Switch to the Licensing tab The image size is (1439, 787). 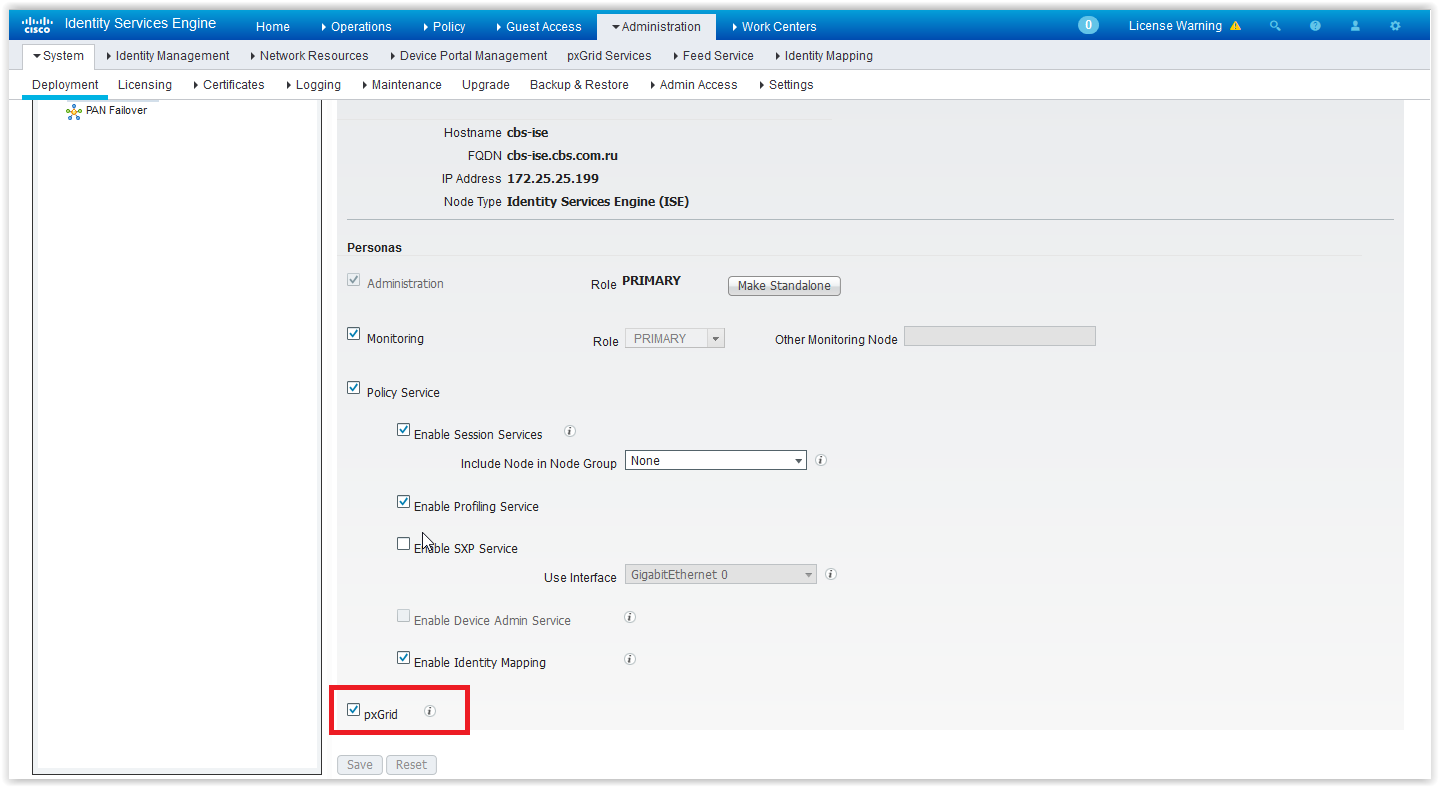(145, 85)
